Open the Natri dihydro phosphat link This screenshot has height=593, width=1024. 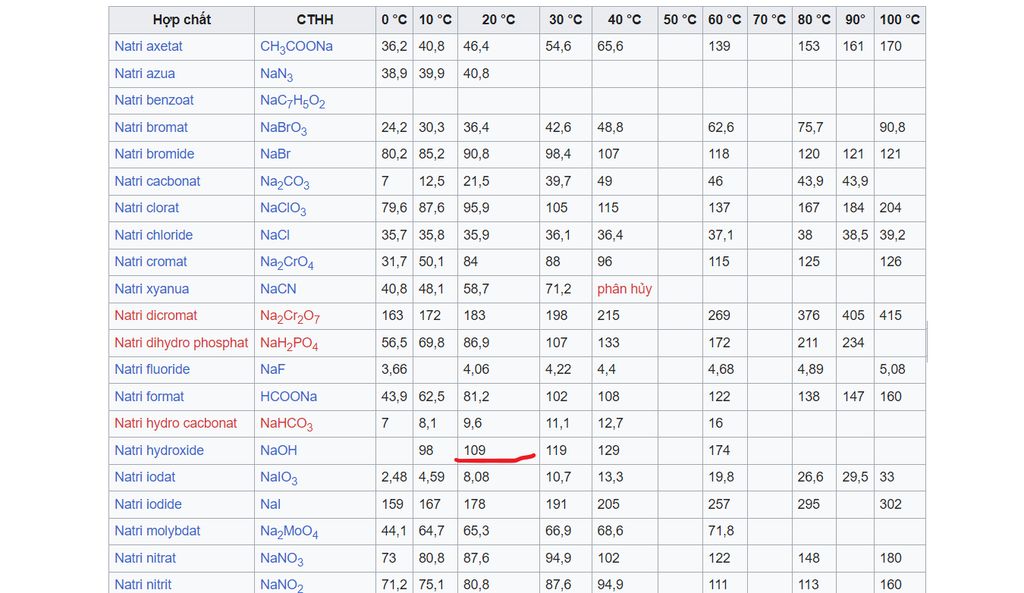(181, 343)
